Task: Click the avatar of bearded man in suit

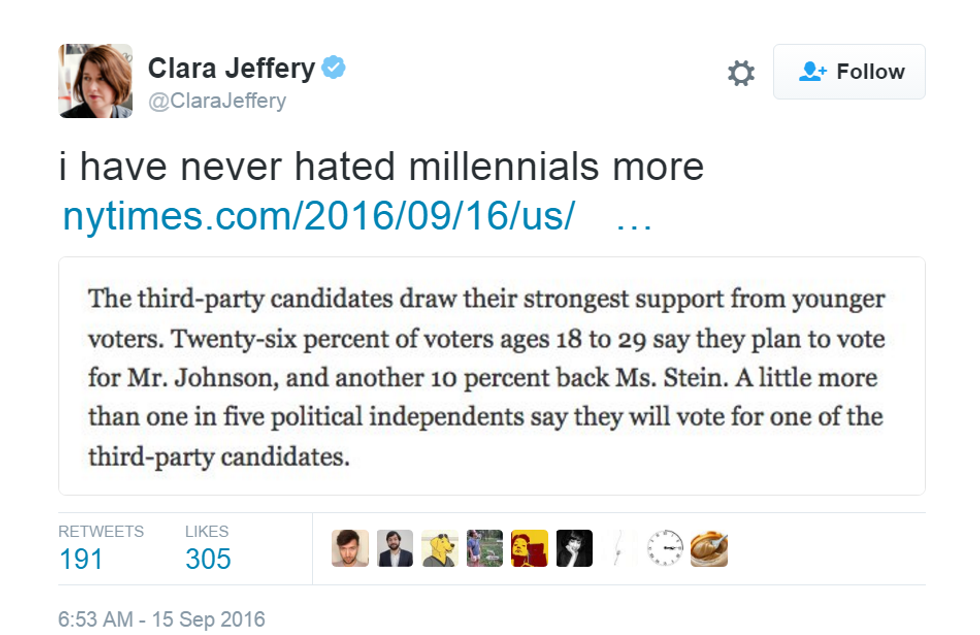Action: (395, 548)
